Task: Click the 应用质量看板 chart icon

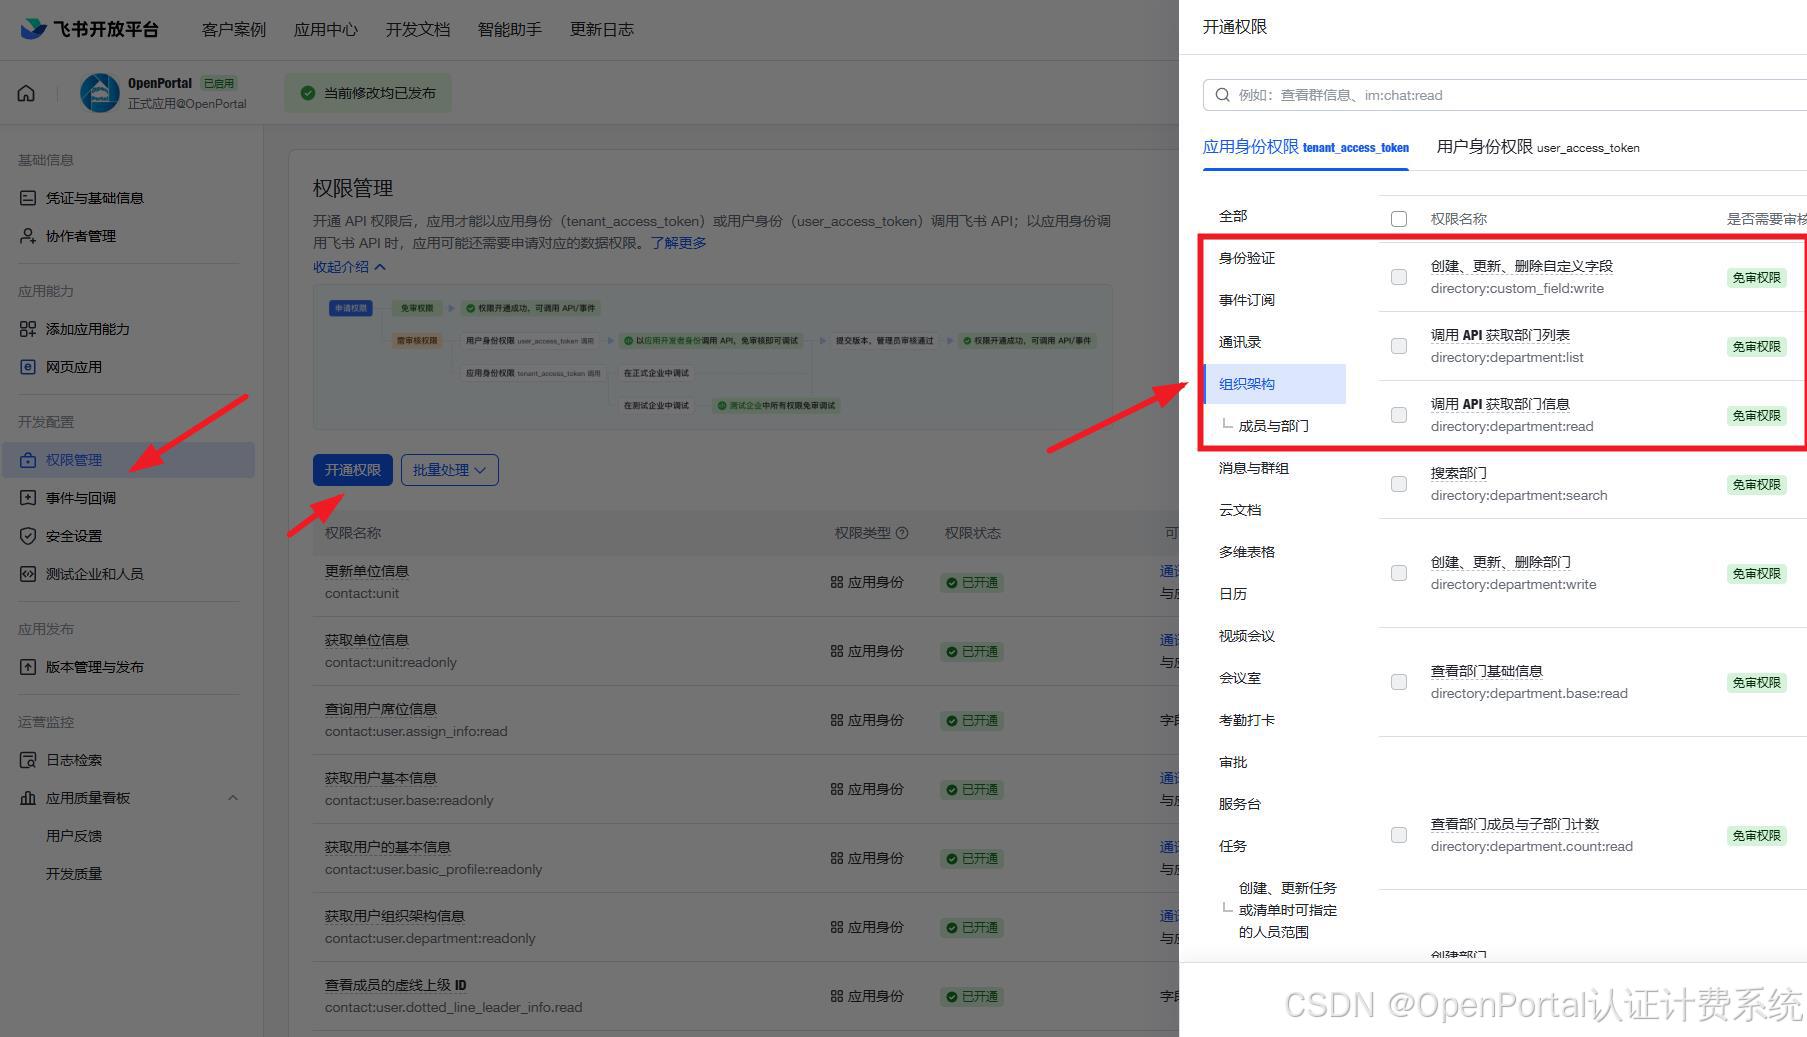Action: (x=28, y=798)
